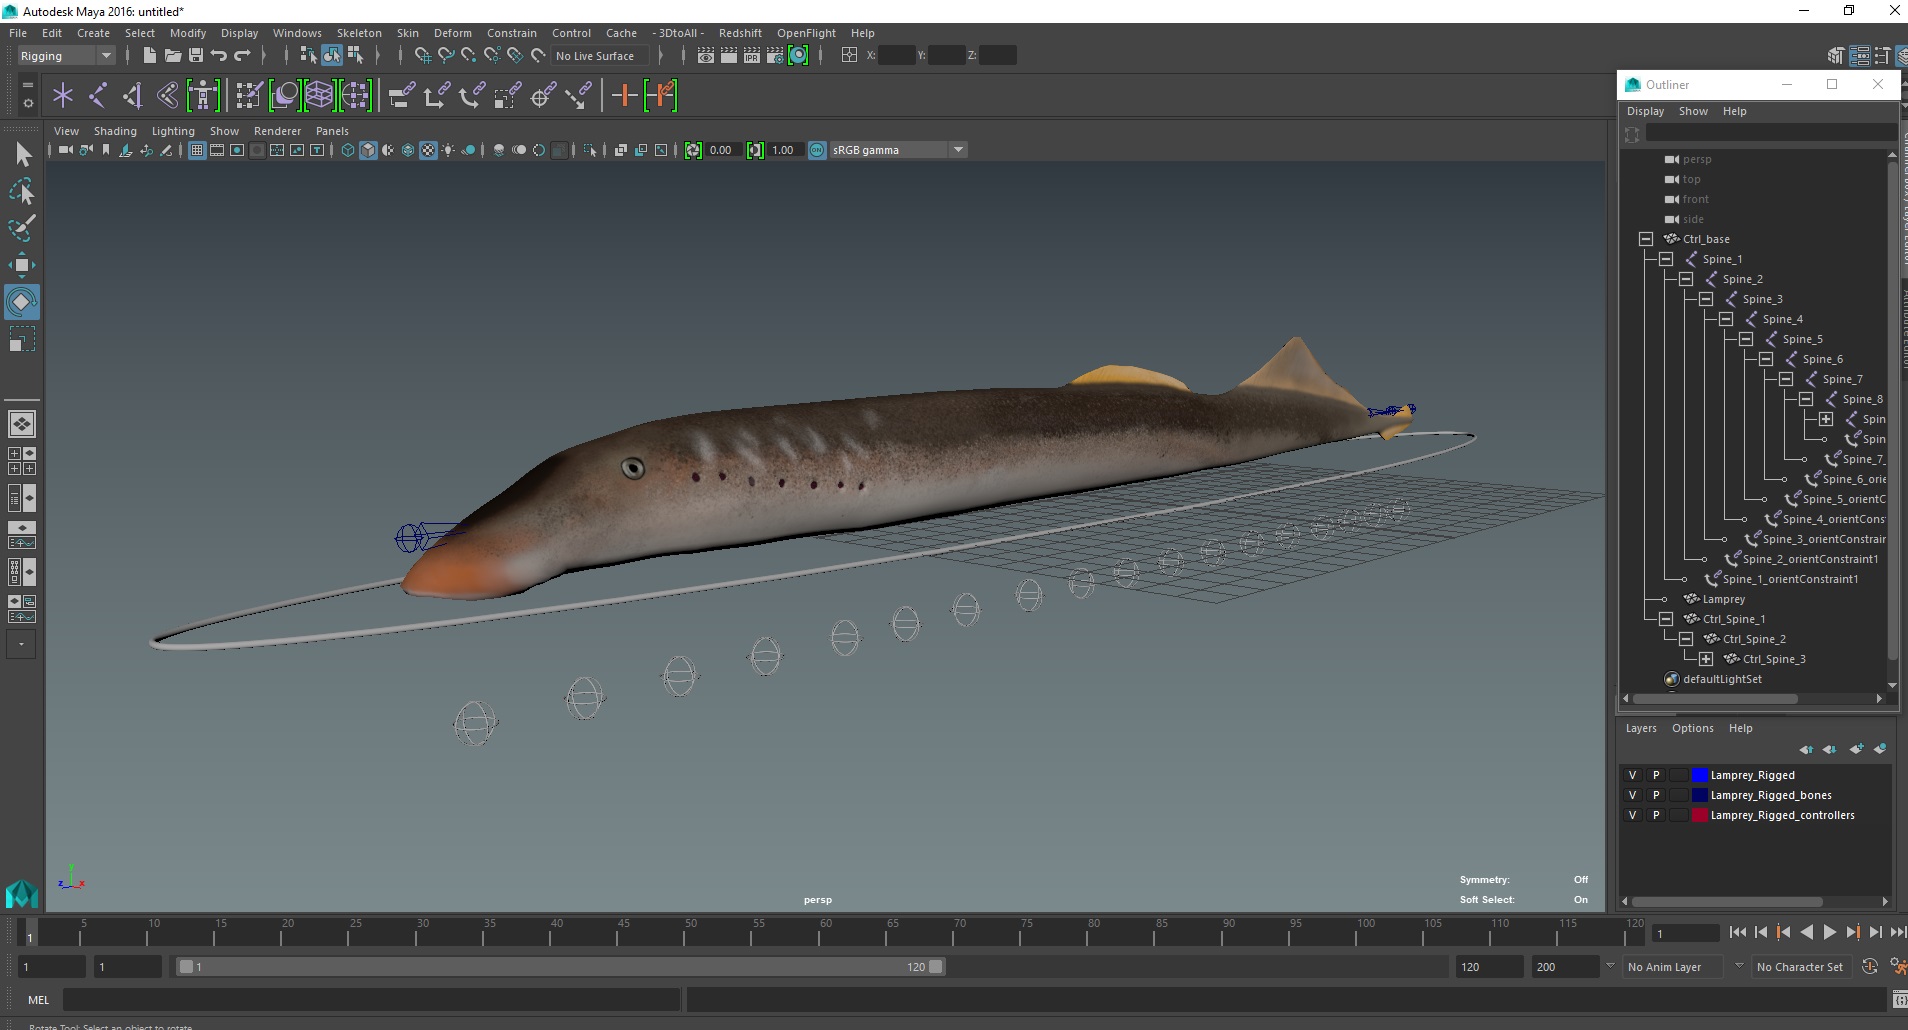Select the Lamprey node in Outliner
1908x1030 pixels.
point(1724,599)
